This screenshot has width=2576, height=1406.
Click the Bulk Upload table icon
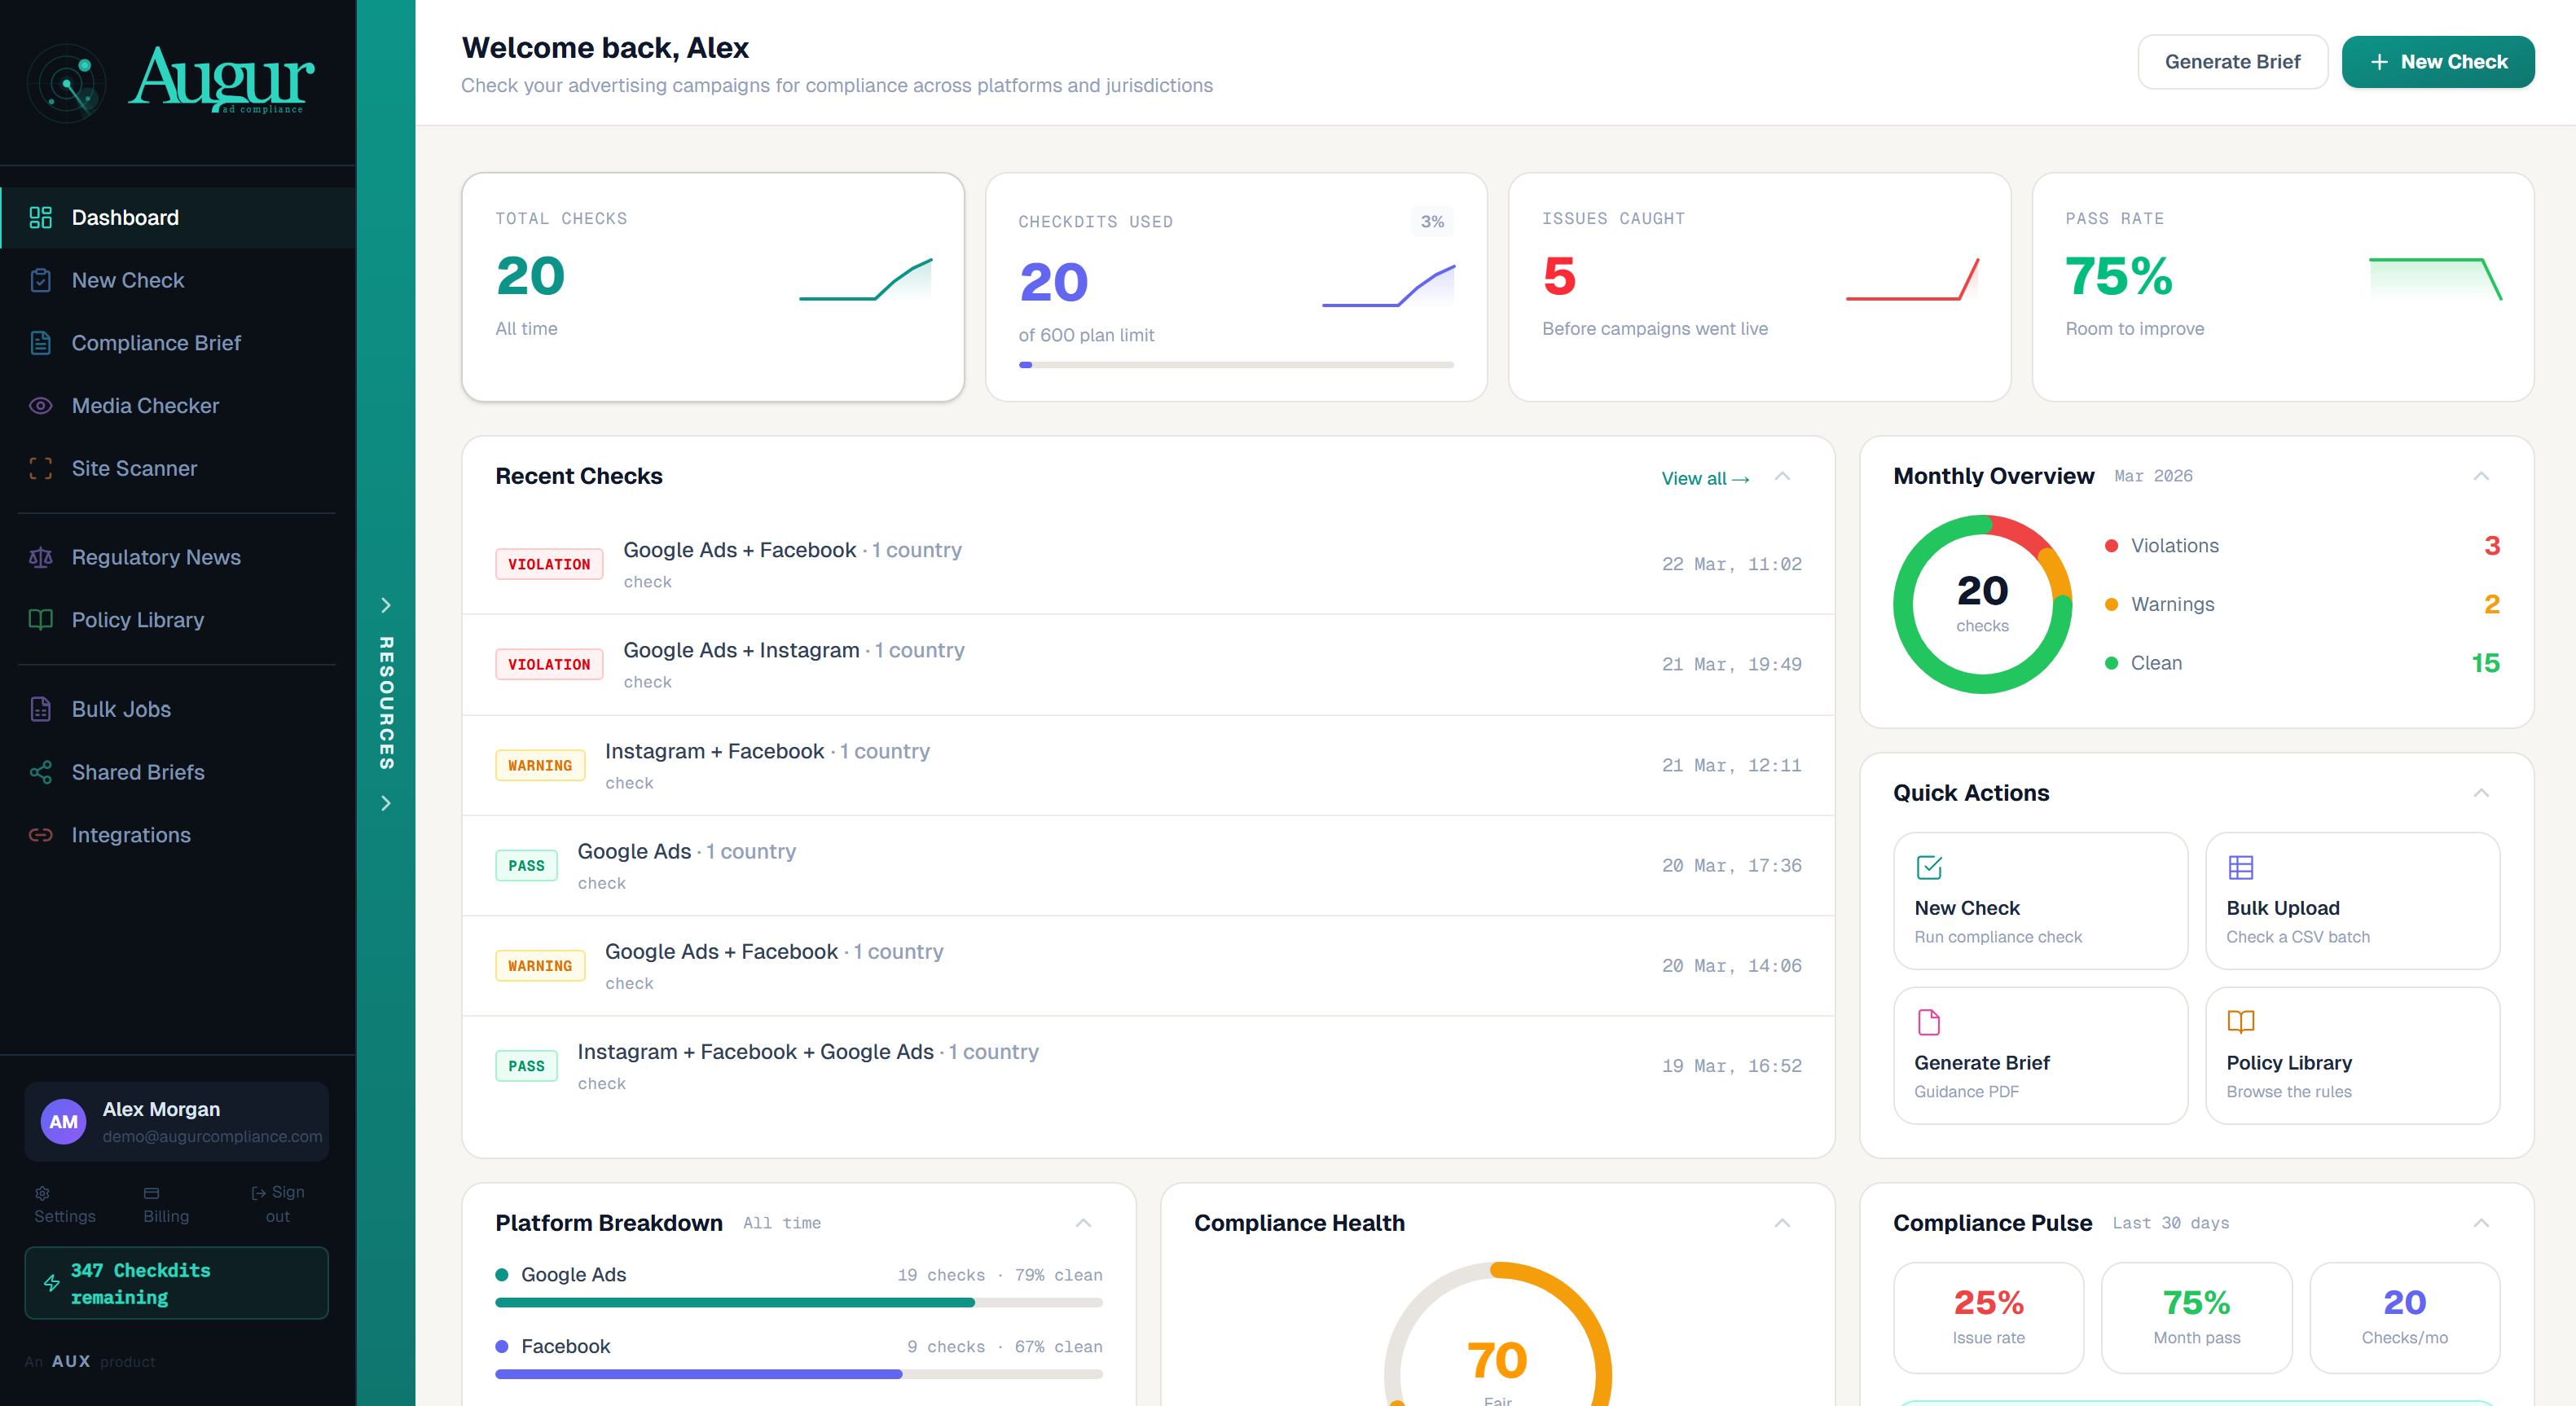(2240, 867)
